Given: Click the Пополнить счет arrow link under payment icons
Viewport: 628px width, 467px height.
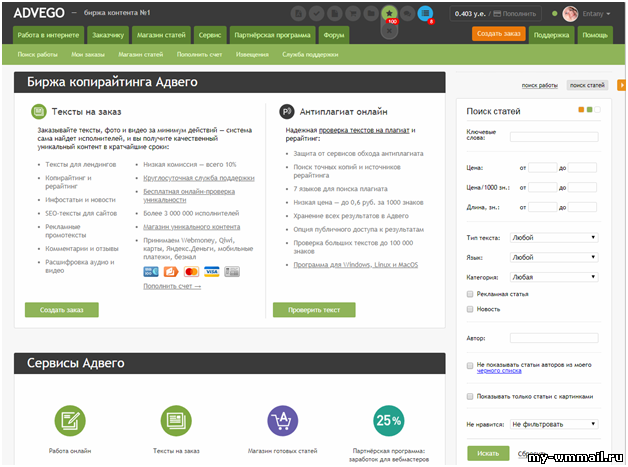Looking at the screenshot, I should click(172, 286).
